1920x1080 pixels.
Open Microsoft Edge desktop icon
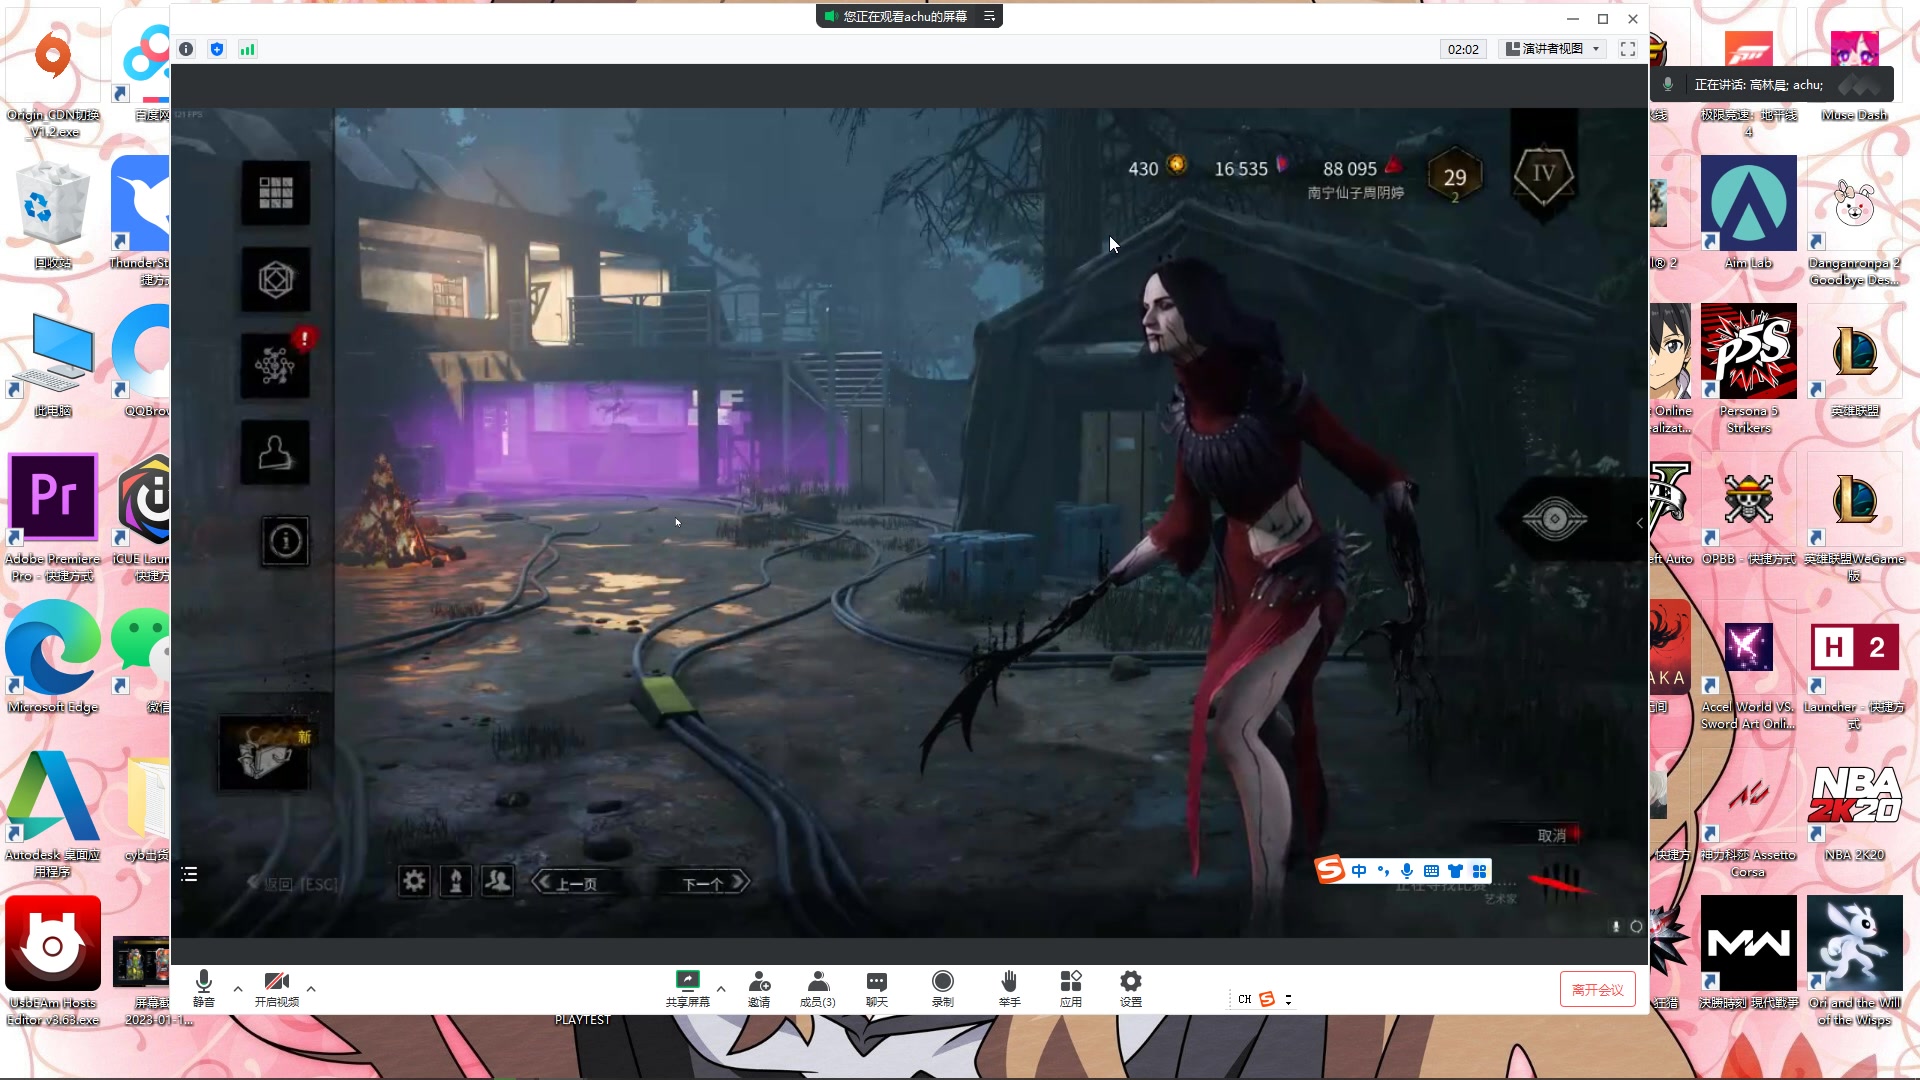point(53,657)
